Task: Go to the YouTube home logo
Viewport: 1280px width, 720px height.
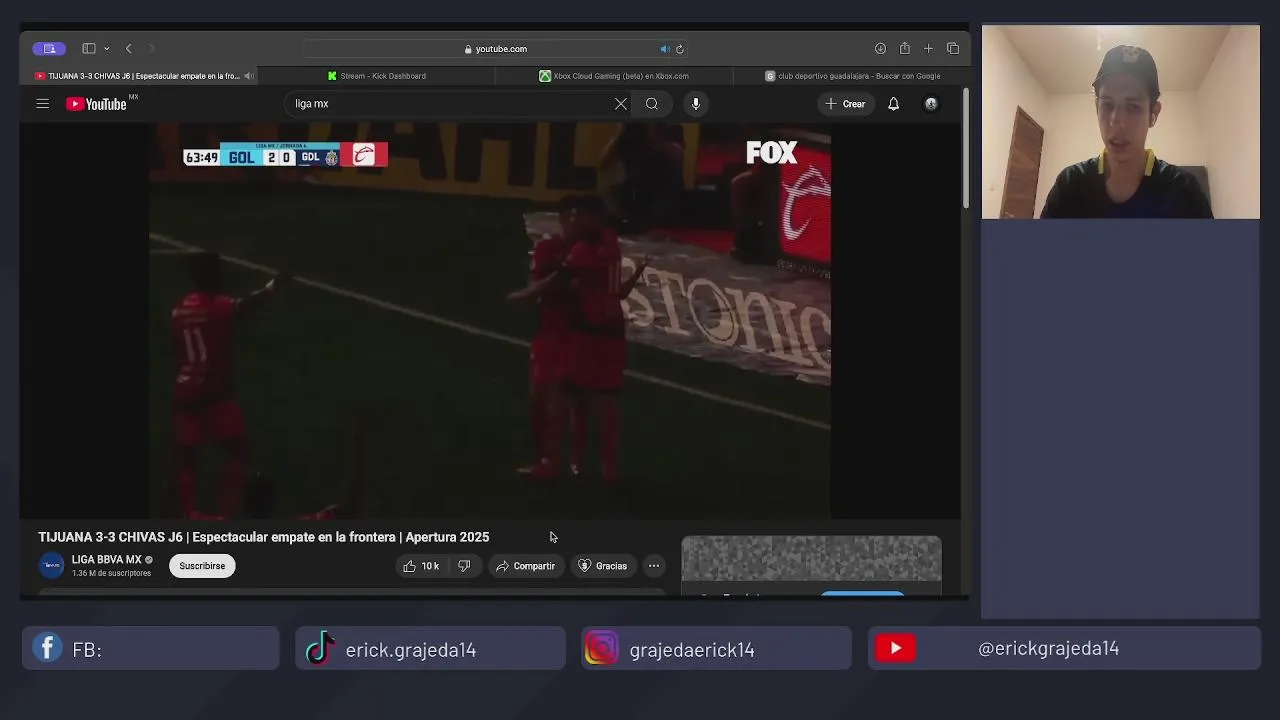Action: coord(97,104)
